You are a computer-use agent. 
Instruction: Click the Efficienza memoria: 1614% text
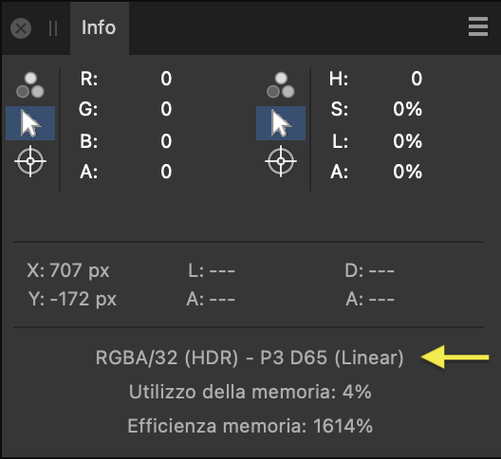pyautogui.click(x=250, y=426)
